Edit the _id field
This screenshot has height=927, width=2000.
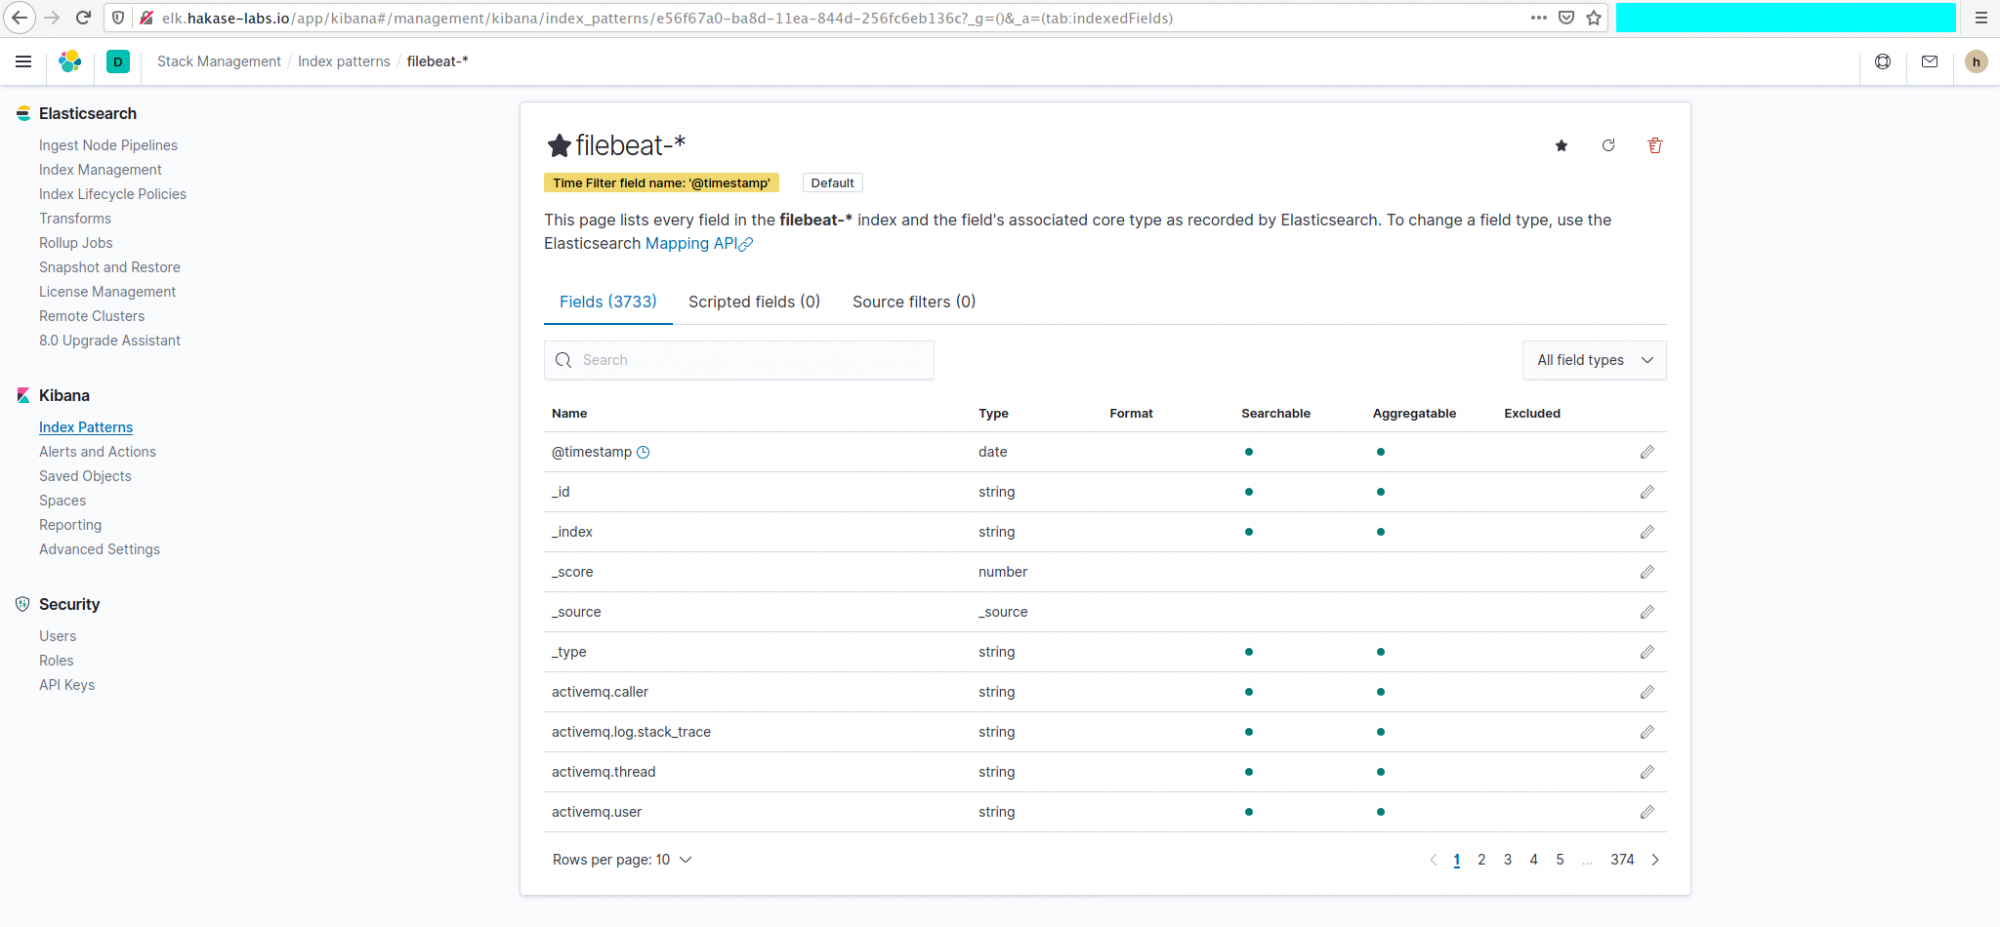click(1647, 492)
